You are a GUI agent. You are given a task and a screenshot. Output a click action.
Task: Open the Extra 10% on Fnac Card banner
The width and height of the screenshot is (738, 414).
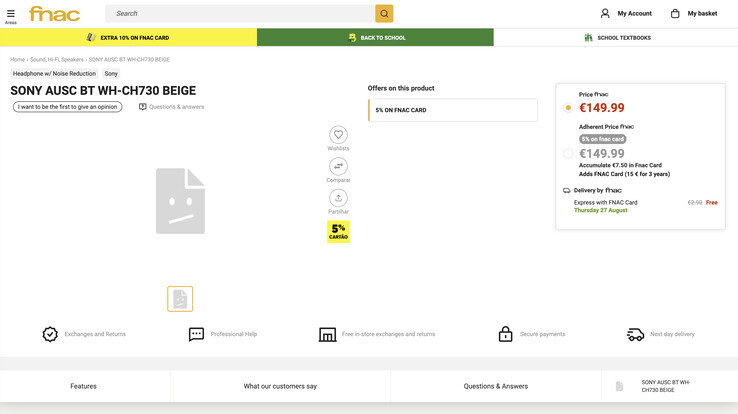pos(128,38)
